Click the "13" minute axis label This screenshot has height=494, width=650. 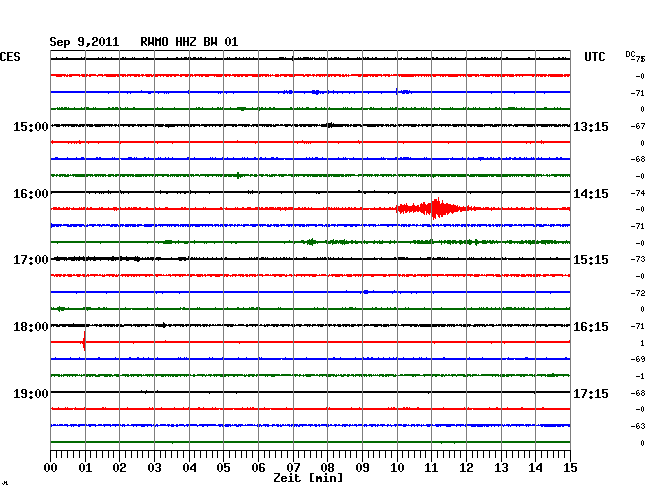[x=501, y=467]
